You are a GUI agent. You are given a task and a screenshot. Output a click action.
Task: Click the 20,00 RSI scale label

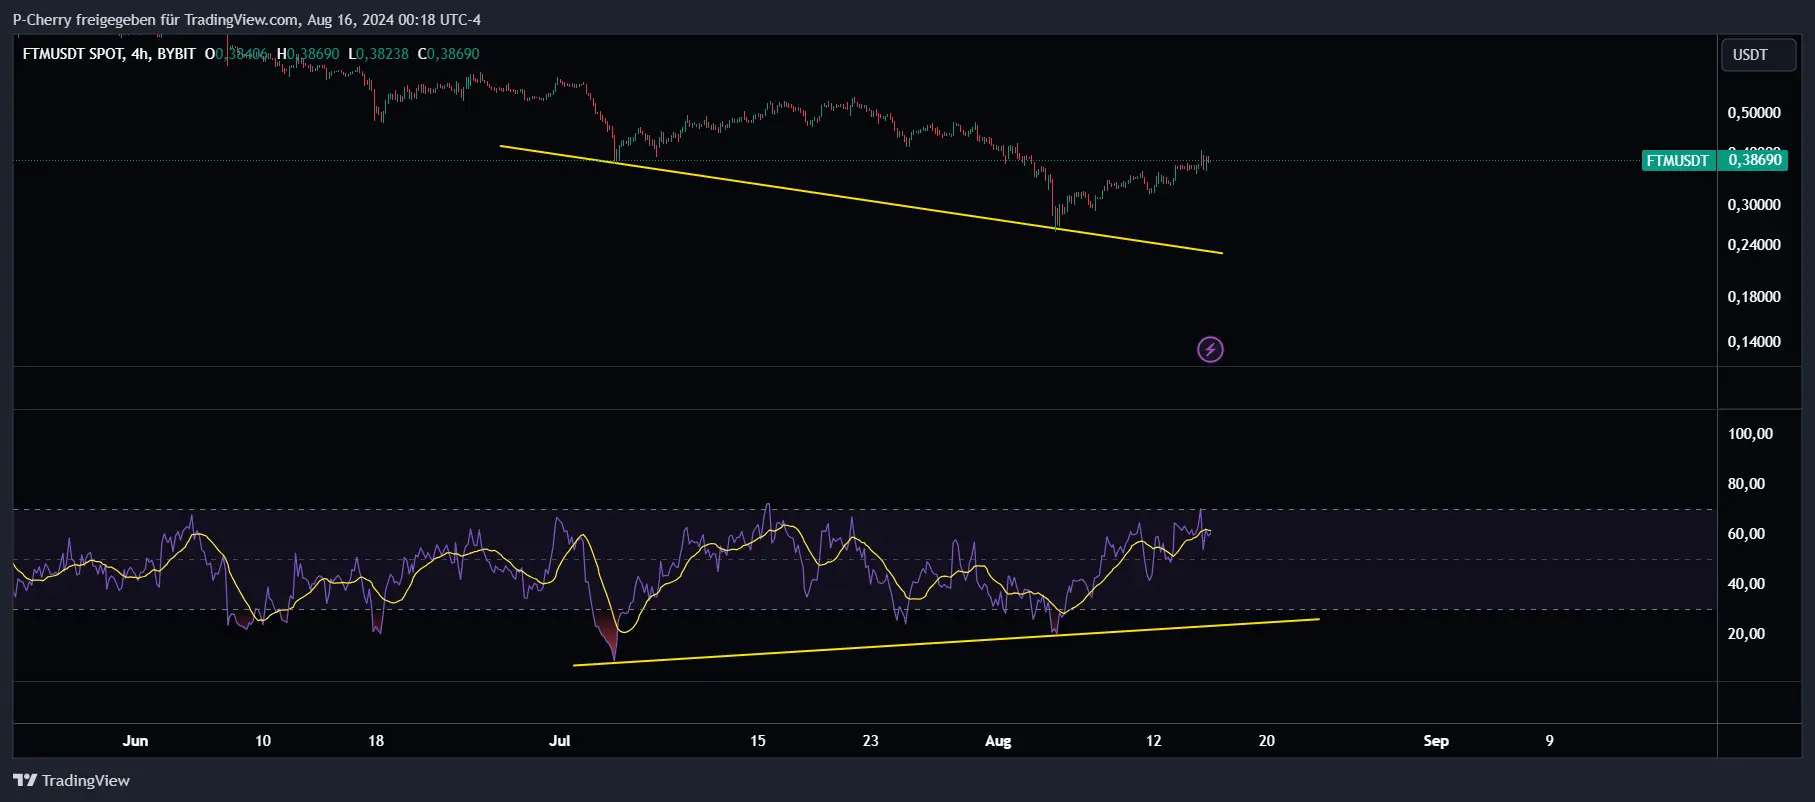pyautogui.click(x=1746, y=634)
